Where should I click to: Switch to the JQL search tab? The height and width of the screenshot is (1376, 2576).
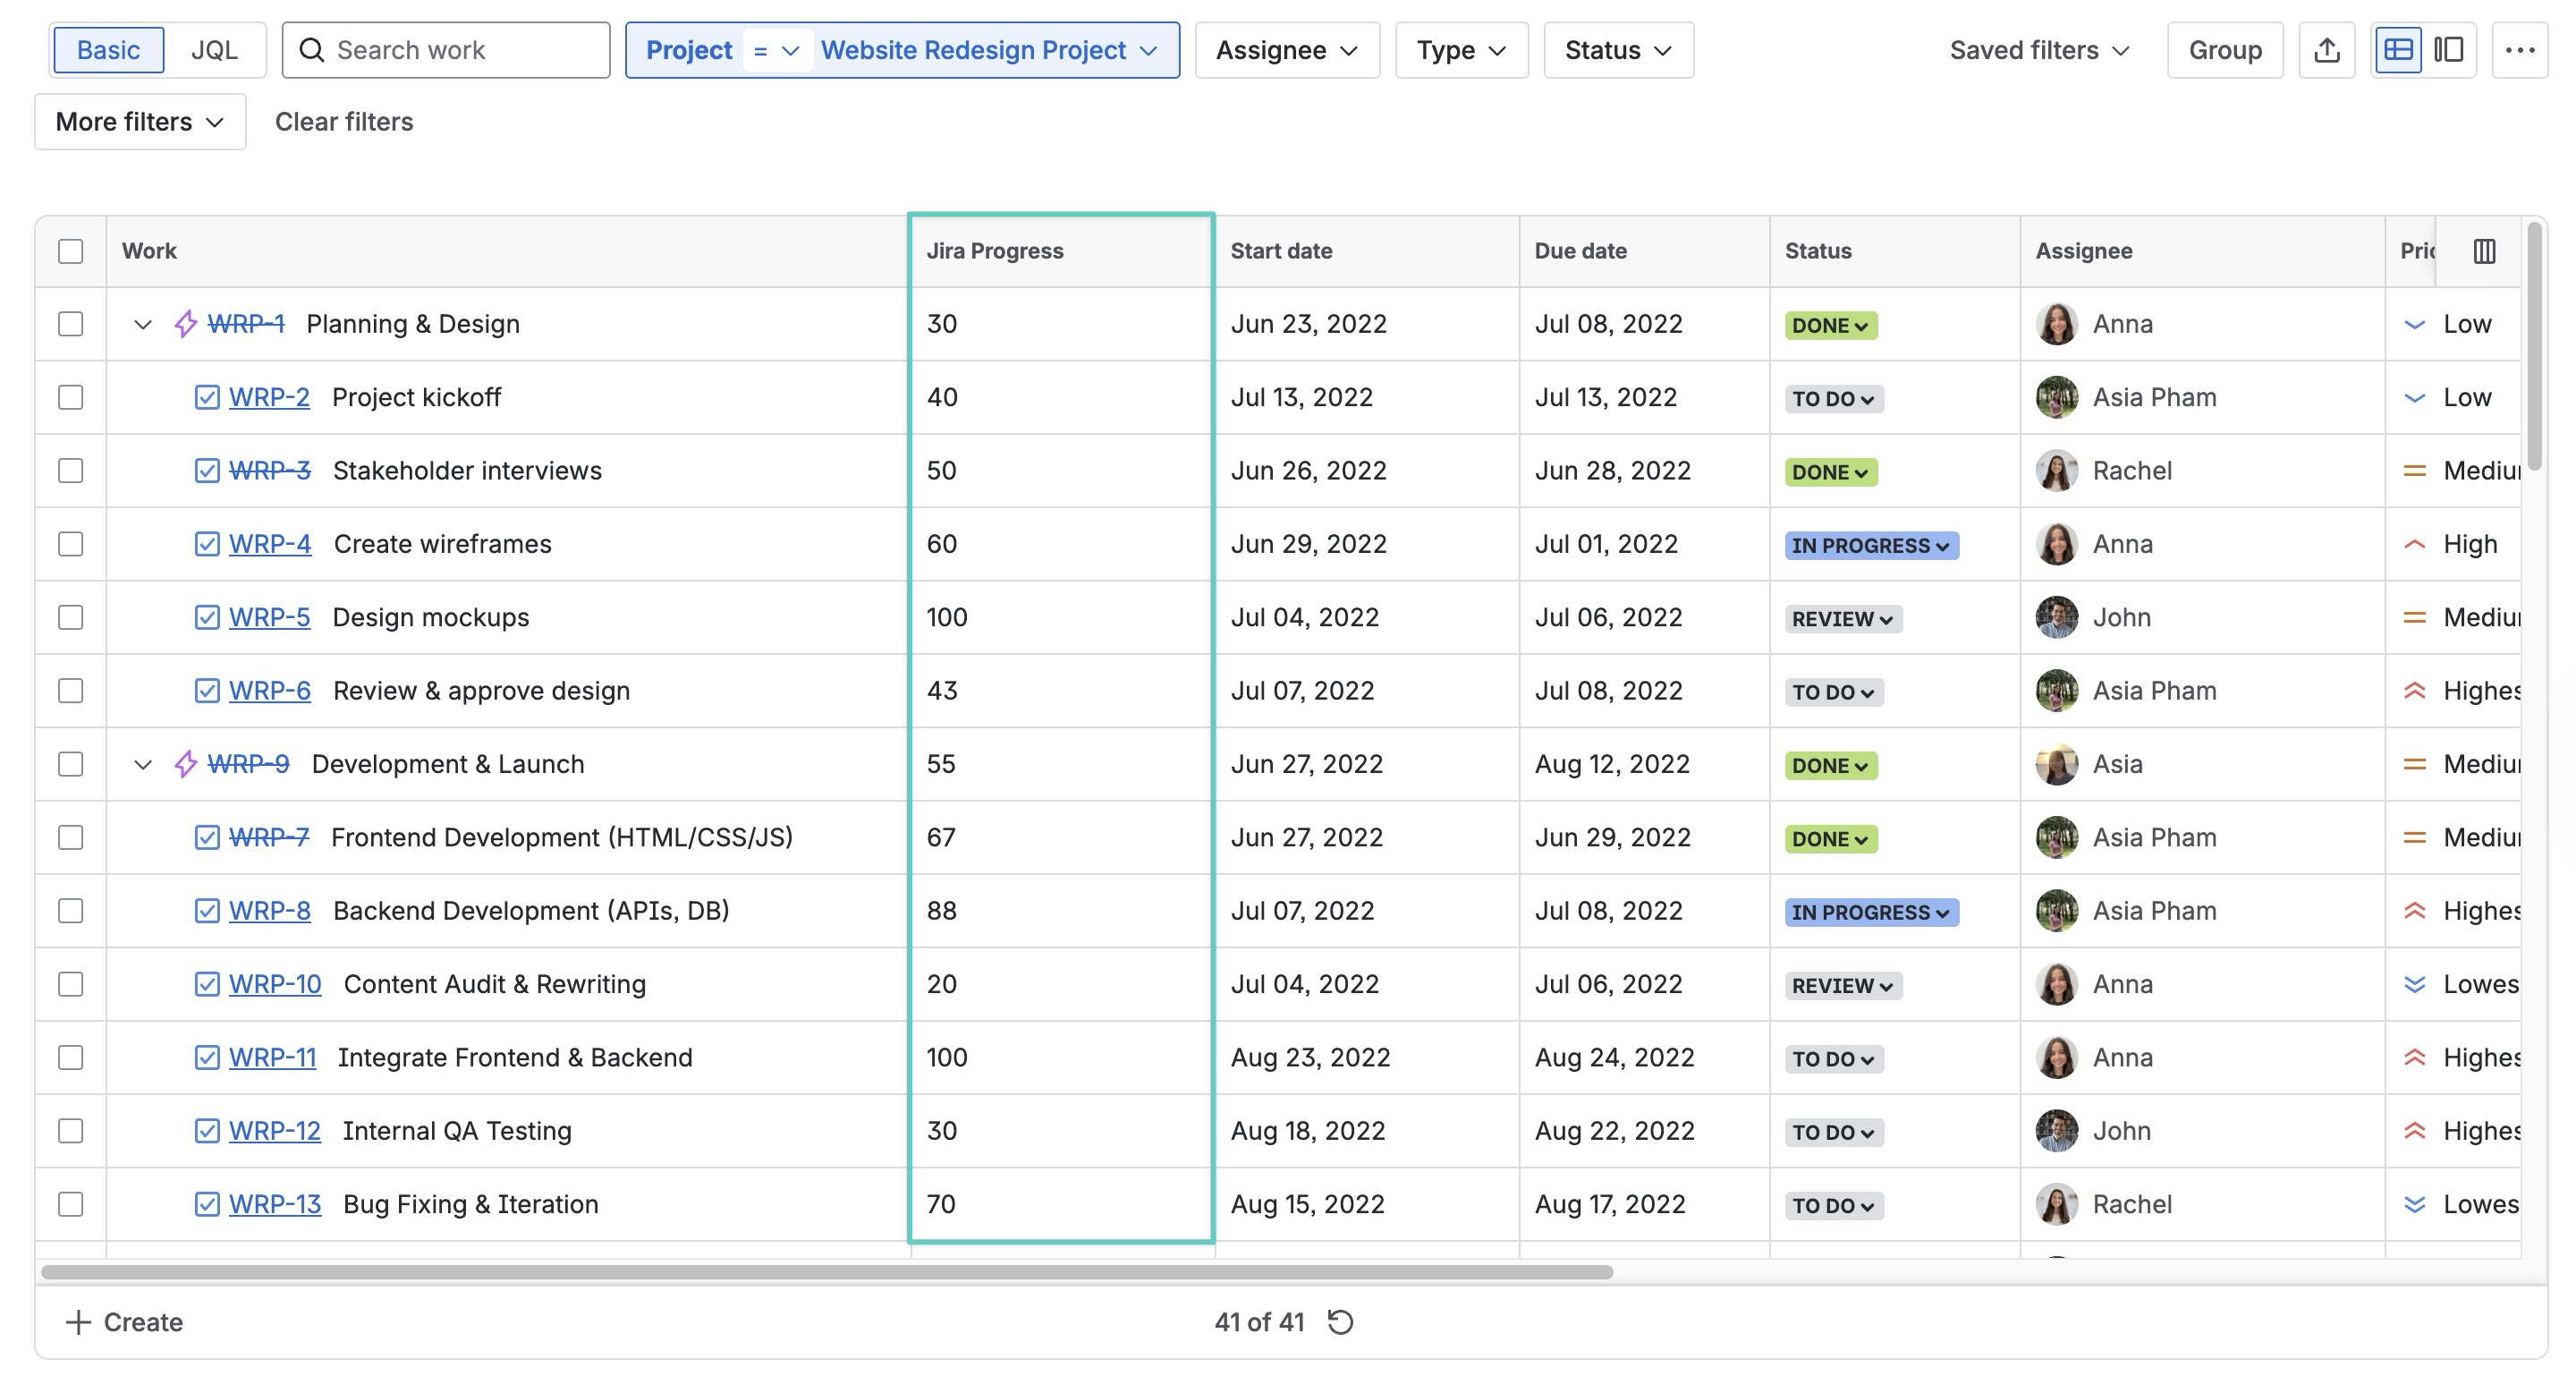[x=214, y=50]
